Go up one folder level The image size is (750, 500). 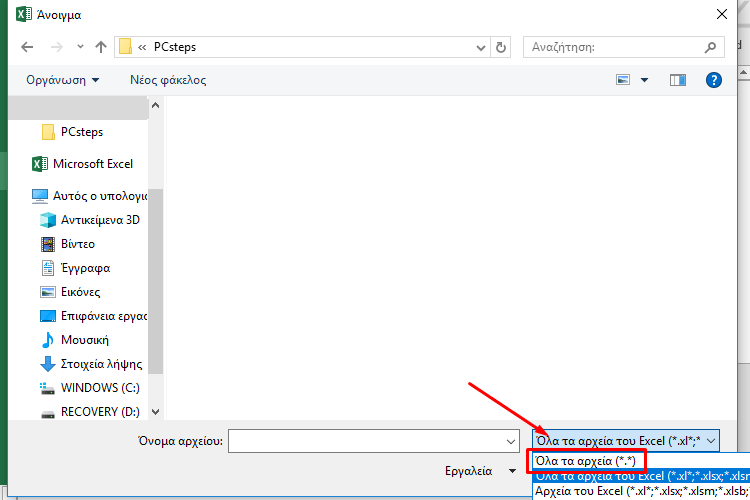(x=100, y=47)
